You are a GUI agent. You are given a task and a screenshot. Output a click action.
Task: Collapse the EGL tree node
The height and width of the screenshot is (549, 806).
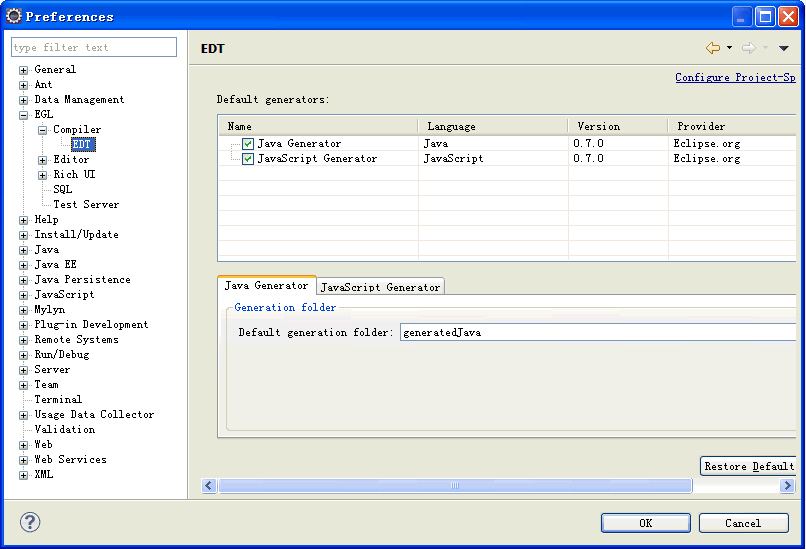pos(23,115)
